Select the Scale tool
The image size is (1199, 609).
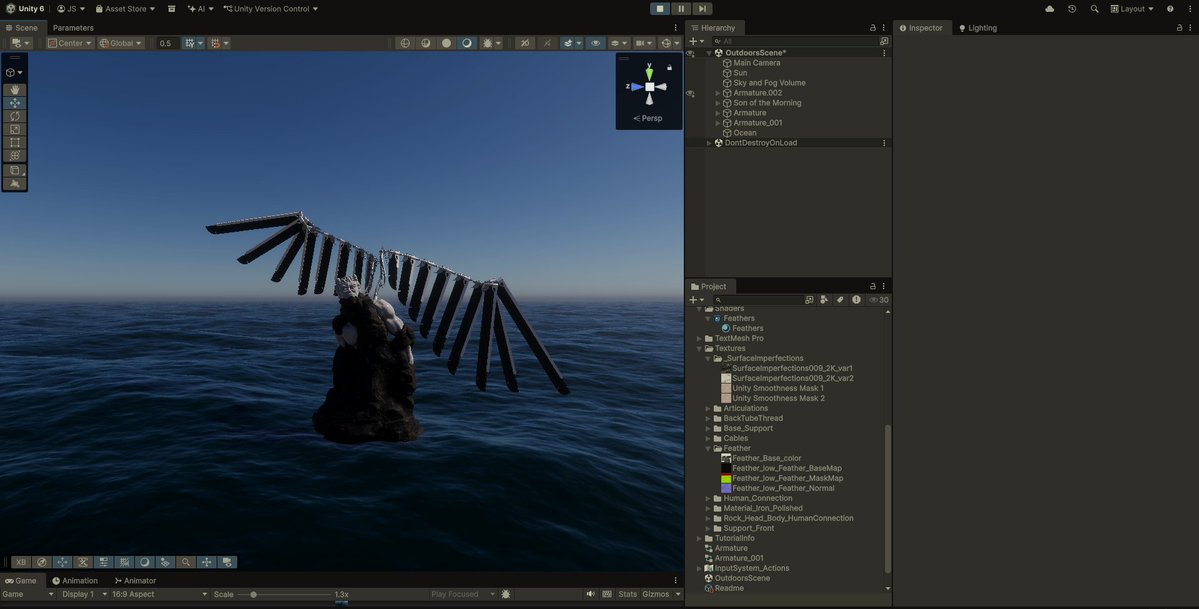(15, 129)
